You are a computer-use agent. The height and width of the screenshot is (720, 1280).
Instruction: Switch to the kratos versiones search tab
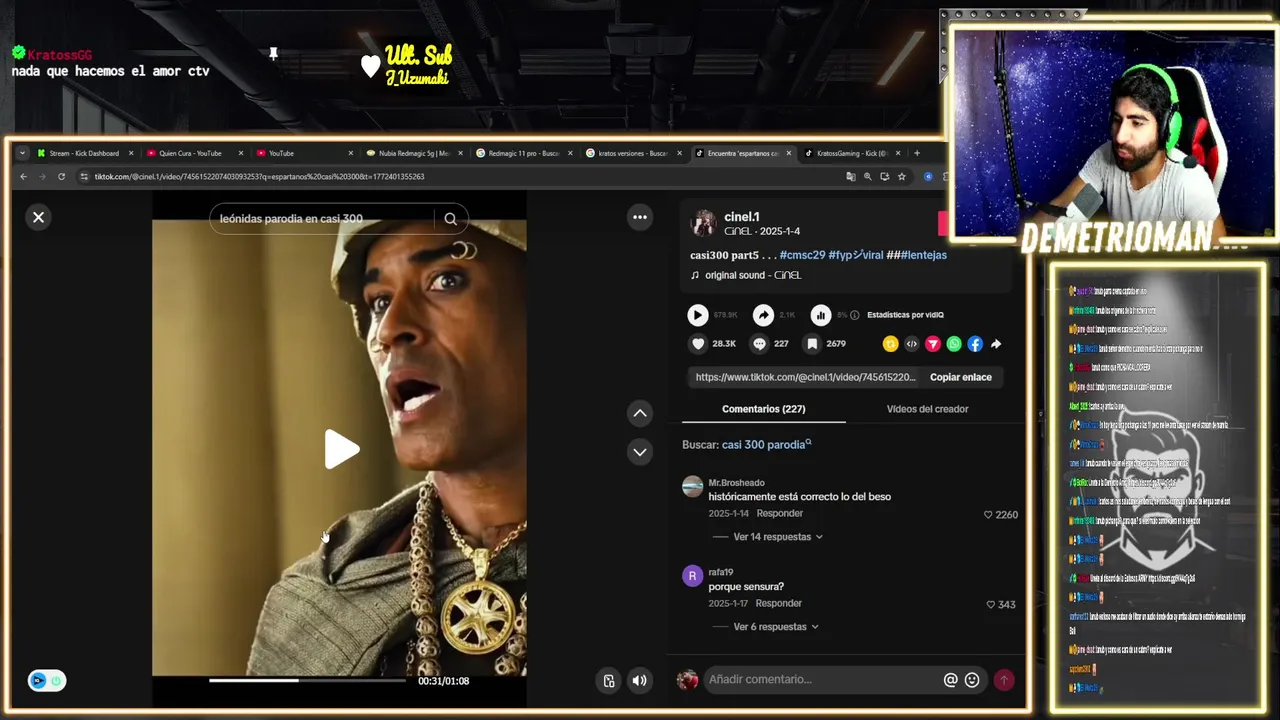pos(634,153)
